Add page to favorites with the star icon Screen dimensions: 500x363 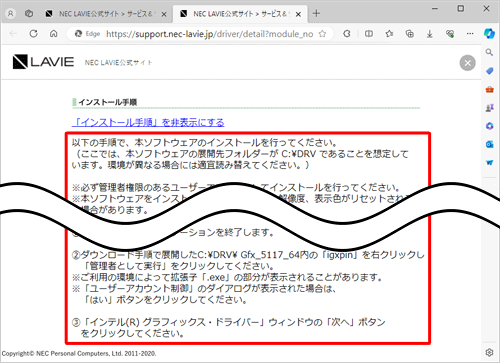[322, 34]
